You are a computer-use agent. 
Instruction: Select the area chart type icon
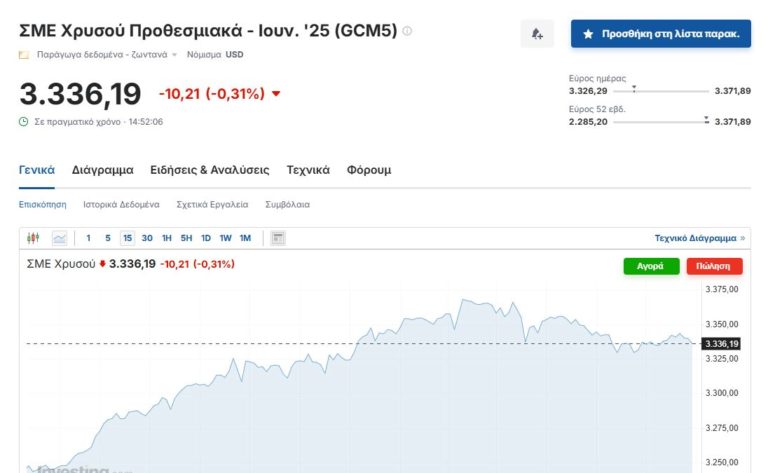tap(59, 238)
